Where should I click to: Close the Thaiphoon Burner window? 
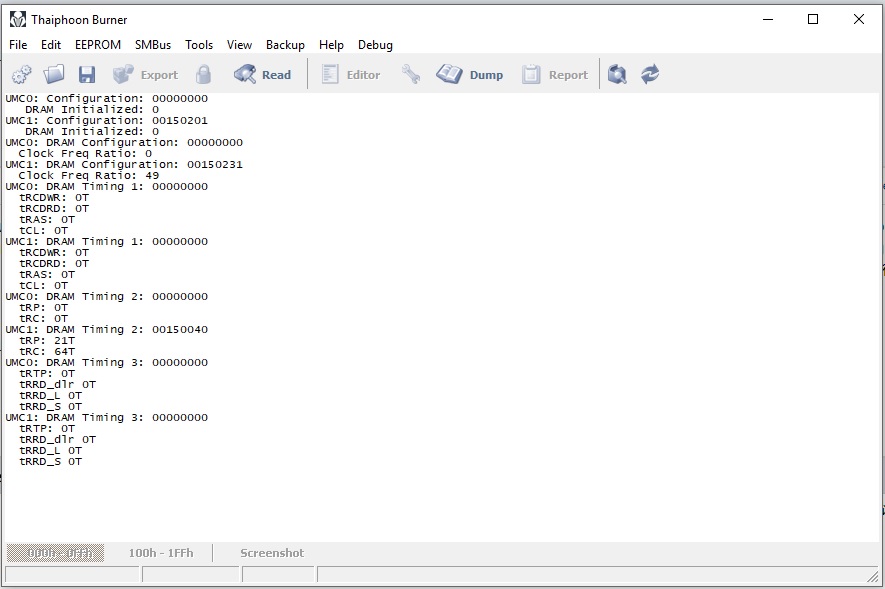[858, 19]
